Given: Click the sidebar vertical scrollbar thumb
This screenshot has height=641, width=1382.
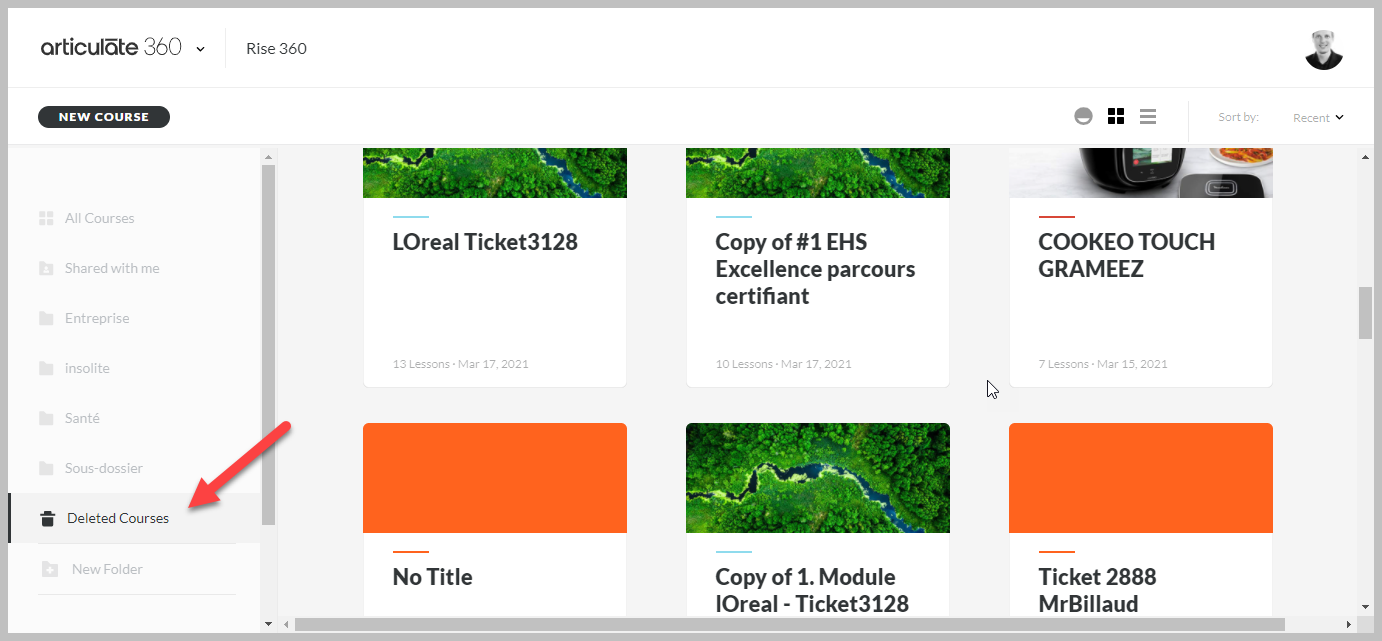Looking at the screenshot, I should [x=268, y=345].
